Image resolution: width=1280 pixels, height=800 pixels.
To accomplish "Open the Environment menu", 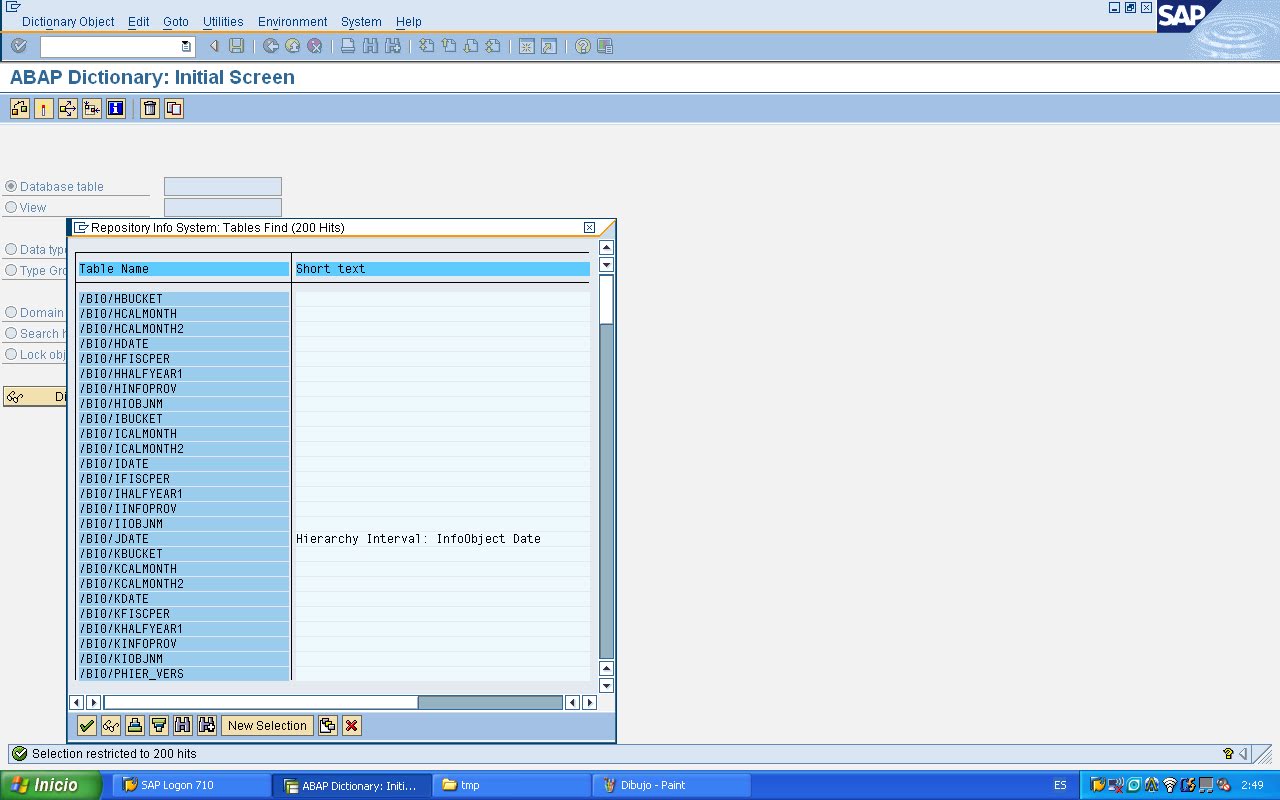I will (291, 21).
